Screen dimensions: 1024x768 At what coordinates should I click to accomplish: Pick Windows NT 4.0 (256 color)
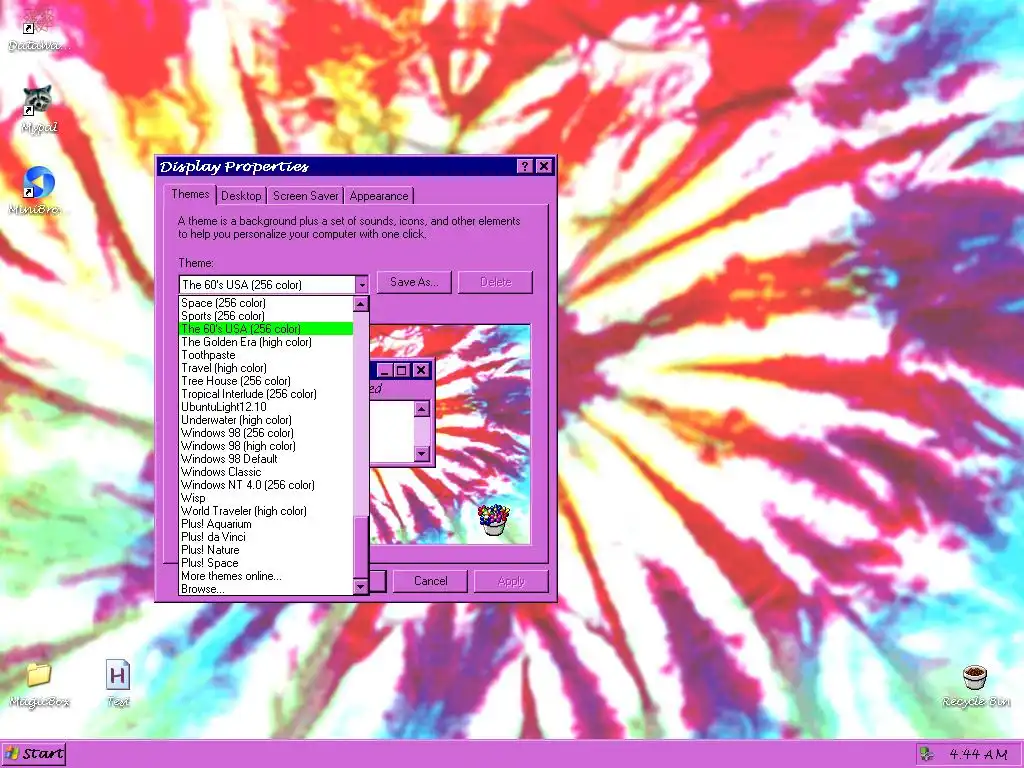[x=266, y=485]
